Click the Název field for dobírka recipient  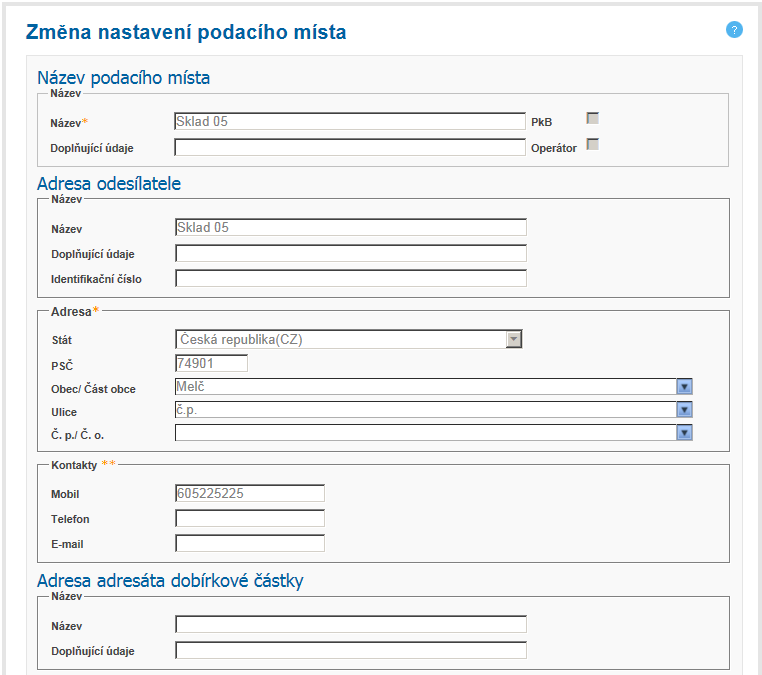pyautogui.click(x=350, y=625)
